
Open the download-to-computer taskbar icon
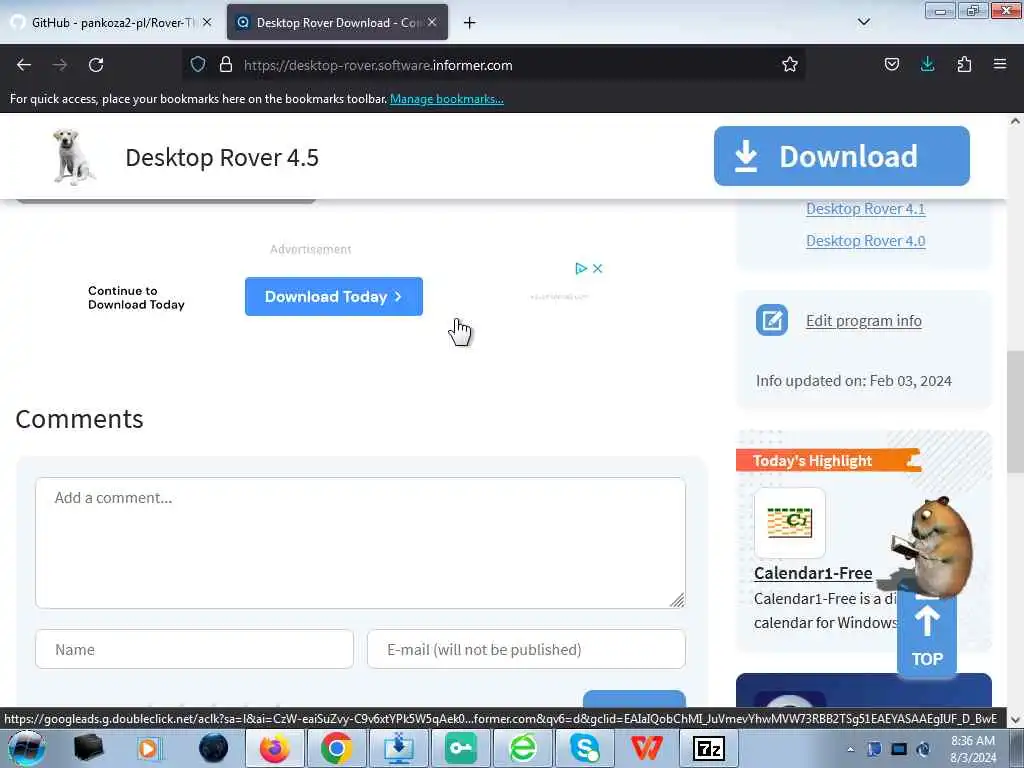[398, 748]
